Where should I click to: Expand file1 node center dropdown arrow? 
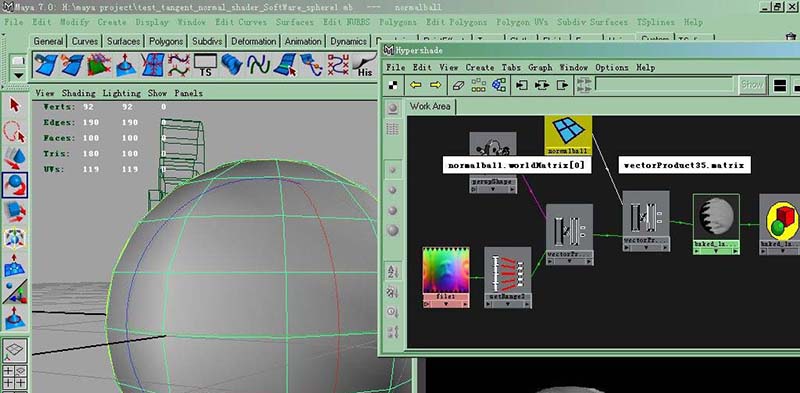pyautogui.click(x=446, y=304)
